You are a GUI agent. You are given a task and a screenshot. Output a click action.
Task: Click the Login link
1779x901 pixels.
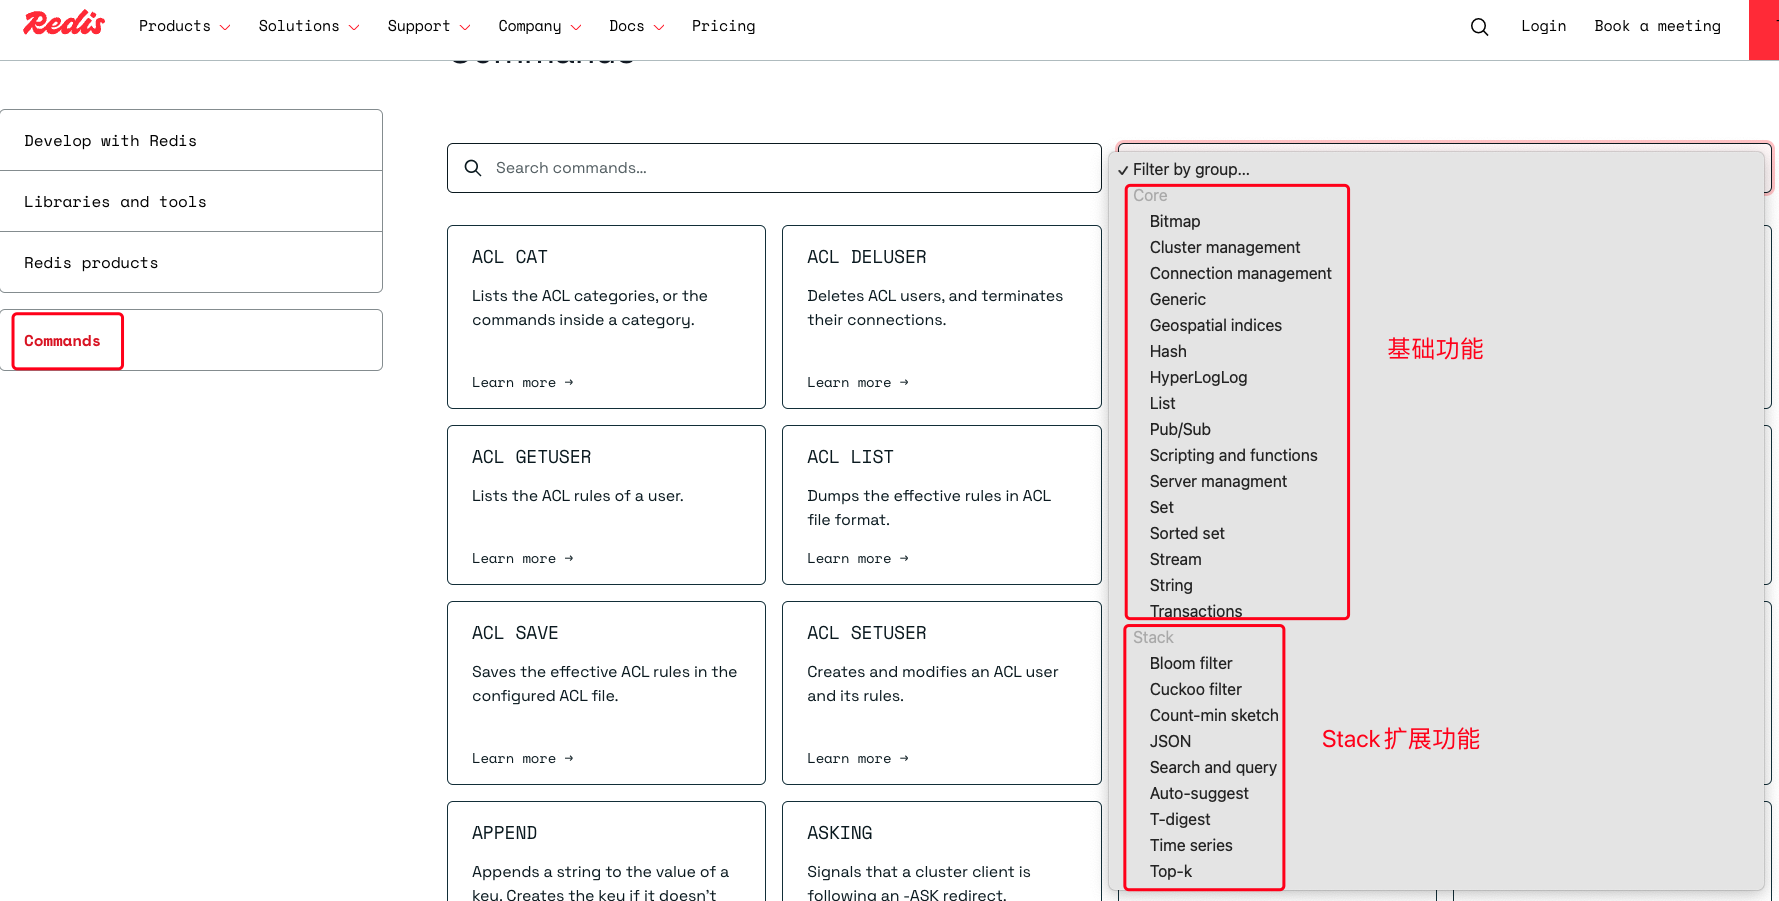tap(1543, 26)
